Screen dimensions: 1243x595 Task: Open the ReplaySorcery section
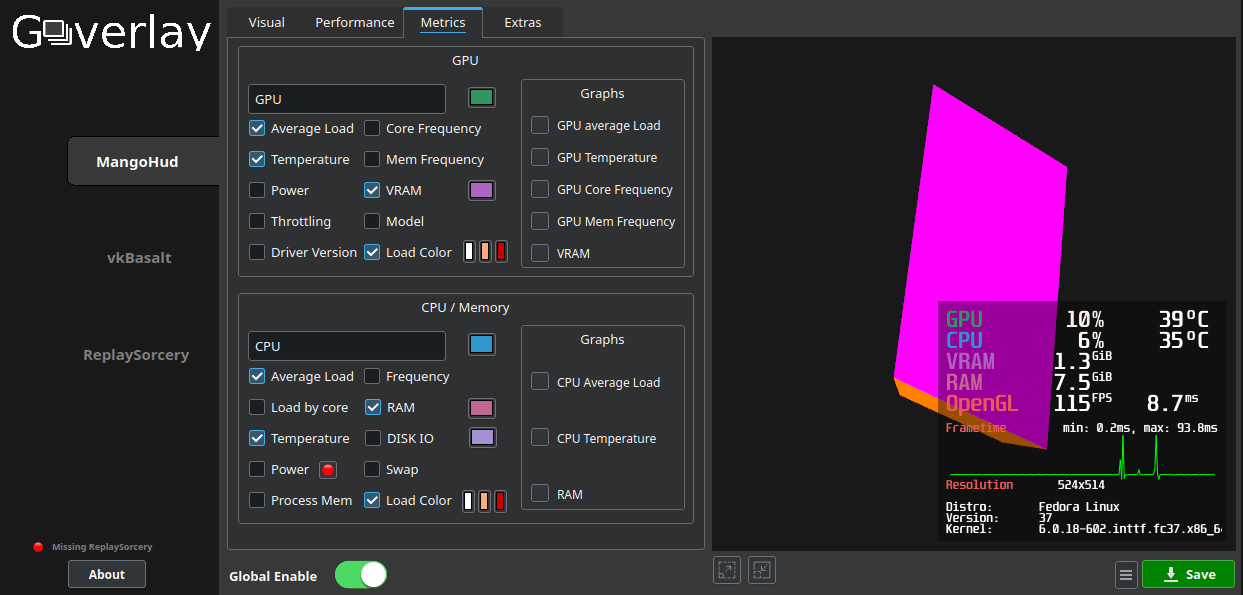click(136, 355)
